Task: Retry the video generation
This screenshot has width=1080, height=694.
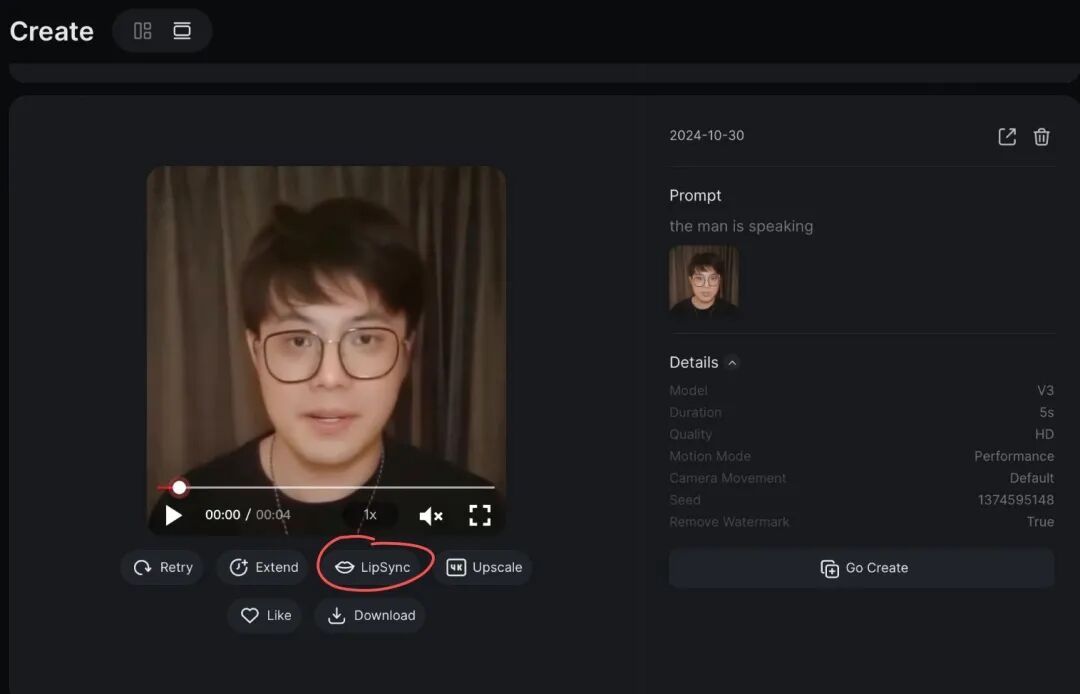Action: [x=163, y=567]
